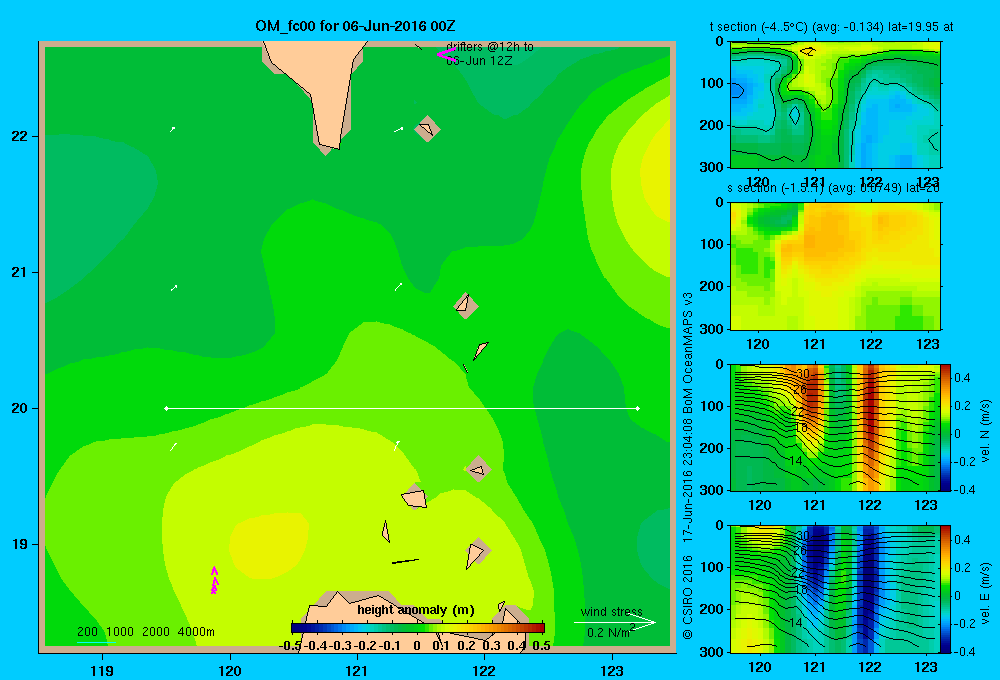The width and height of the screenshot is (1000, 680).
Task: Click the island near 121.9°E 18.9°N
Action: 476,554
